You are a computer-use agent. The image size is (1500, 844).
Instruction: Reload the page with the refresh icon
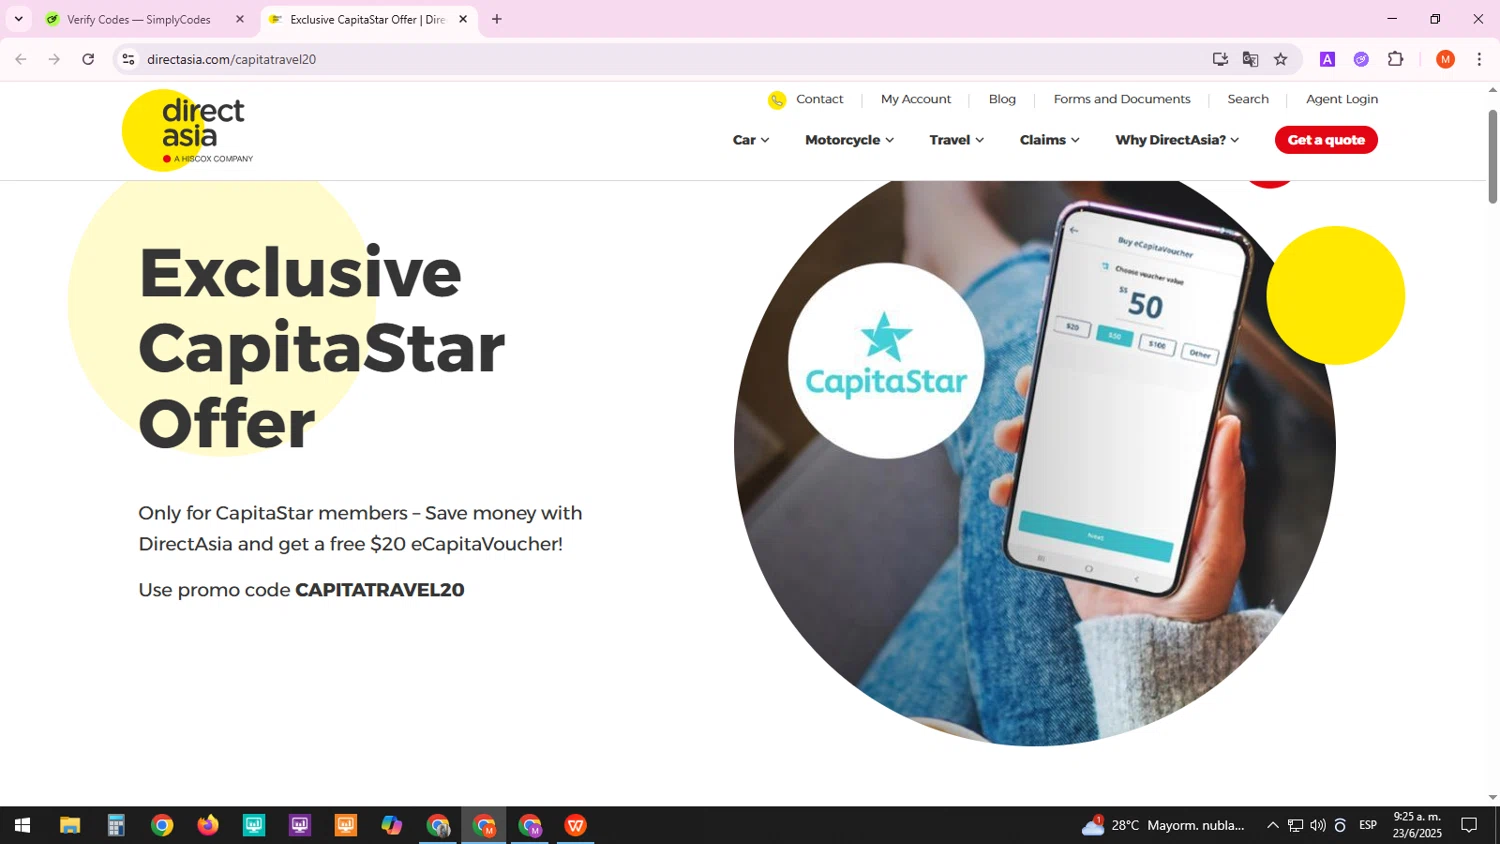coord(88,59)
